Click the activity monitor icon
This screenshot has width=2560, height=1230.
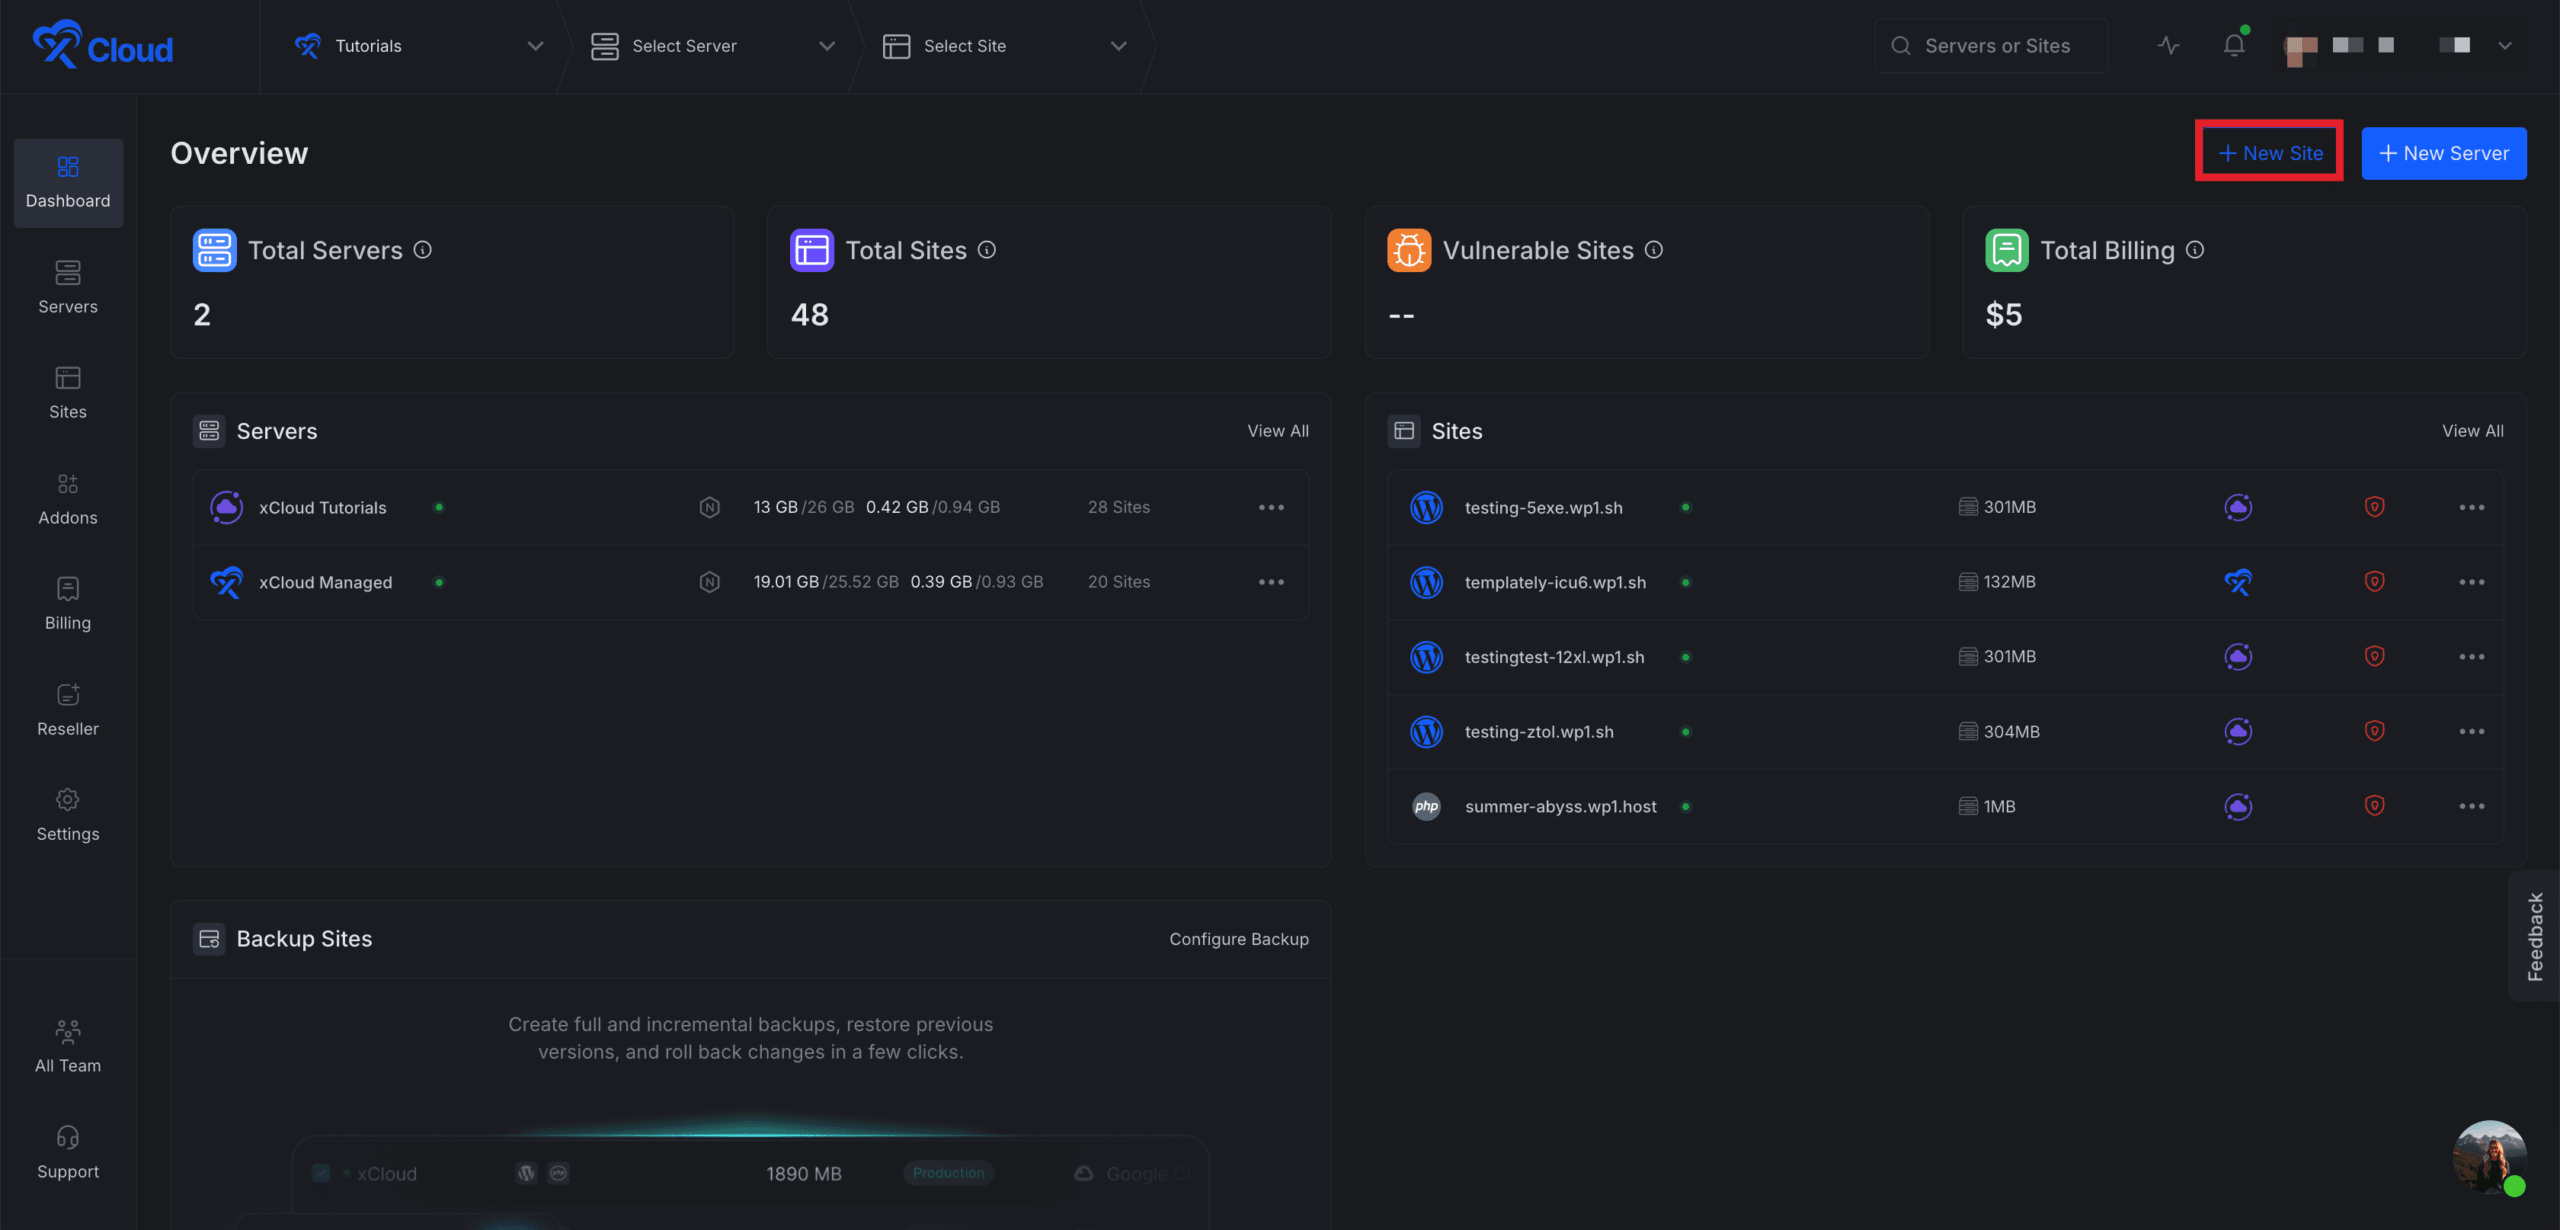(2166, 45)
